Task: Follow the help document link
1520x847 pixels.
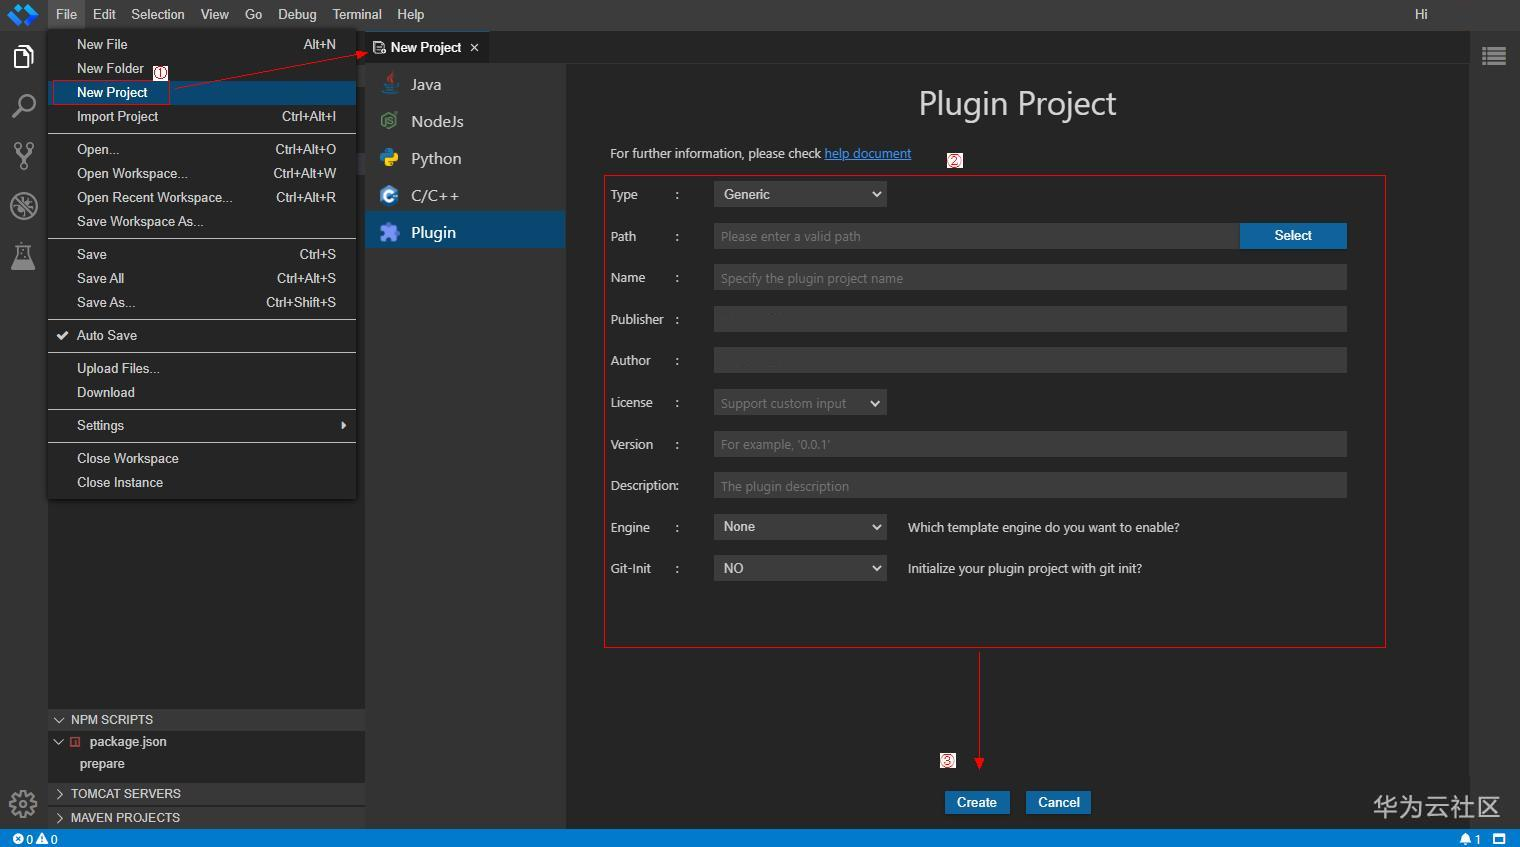Action: (867, 154)
